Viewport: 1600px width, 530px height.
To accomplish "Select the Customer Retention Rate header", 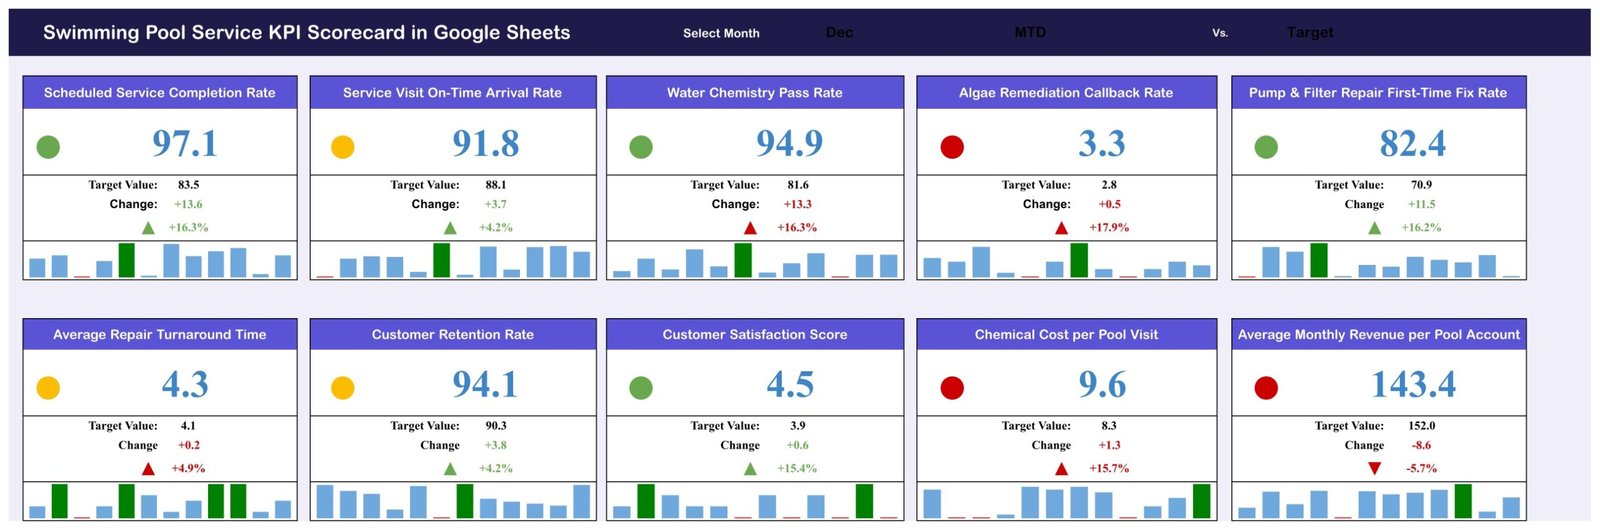I will point(453,335).
